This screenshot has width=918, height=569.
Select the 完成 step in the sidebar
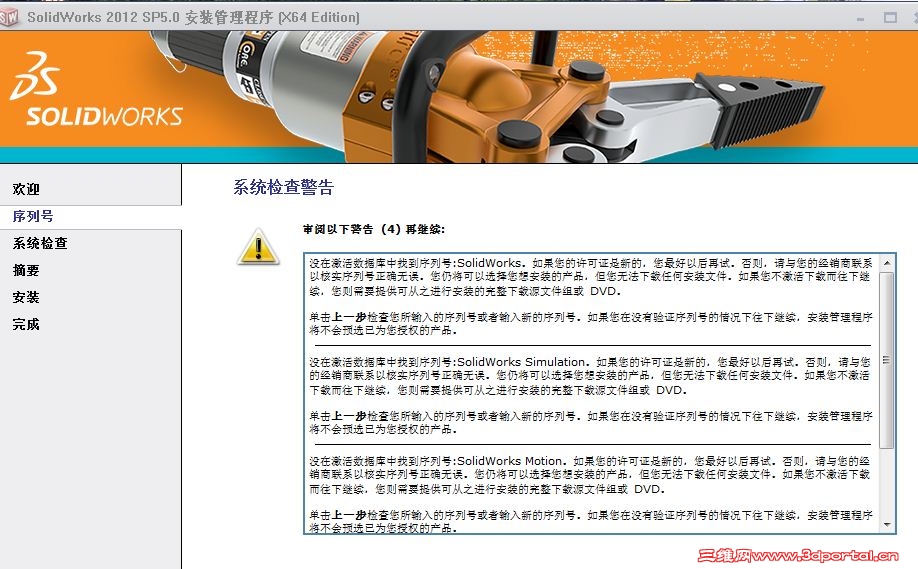[26, 324]
